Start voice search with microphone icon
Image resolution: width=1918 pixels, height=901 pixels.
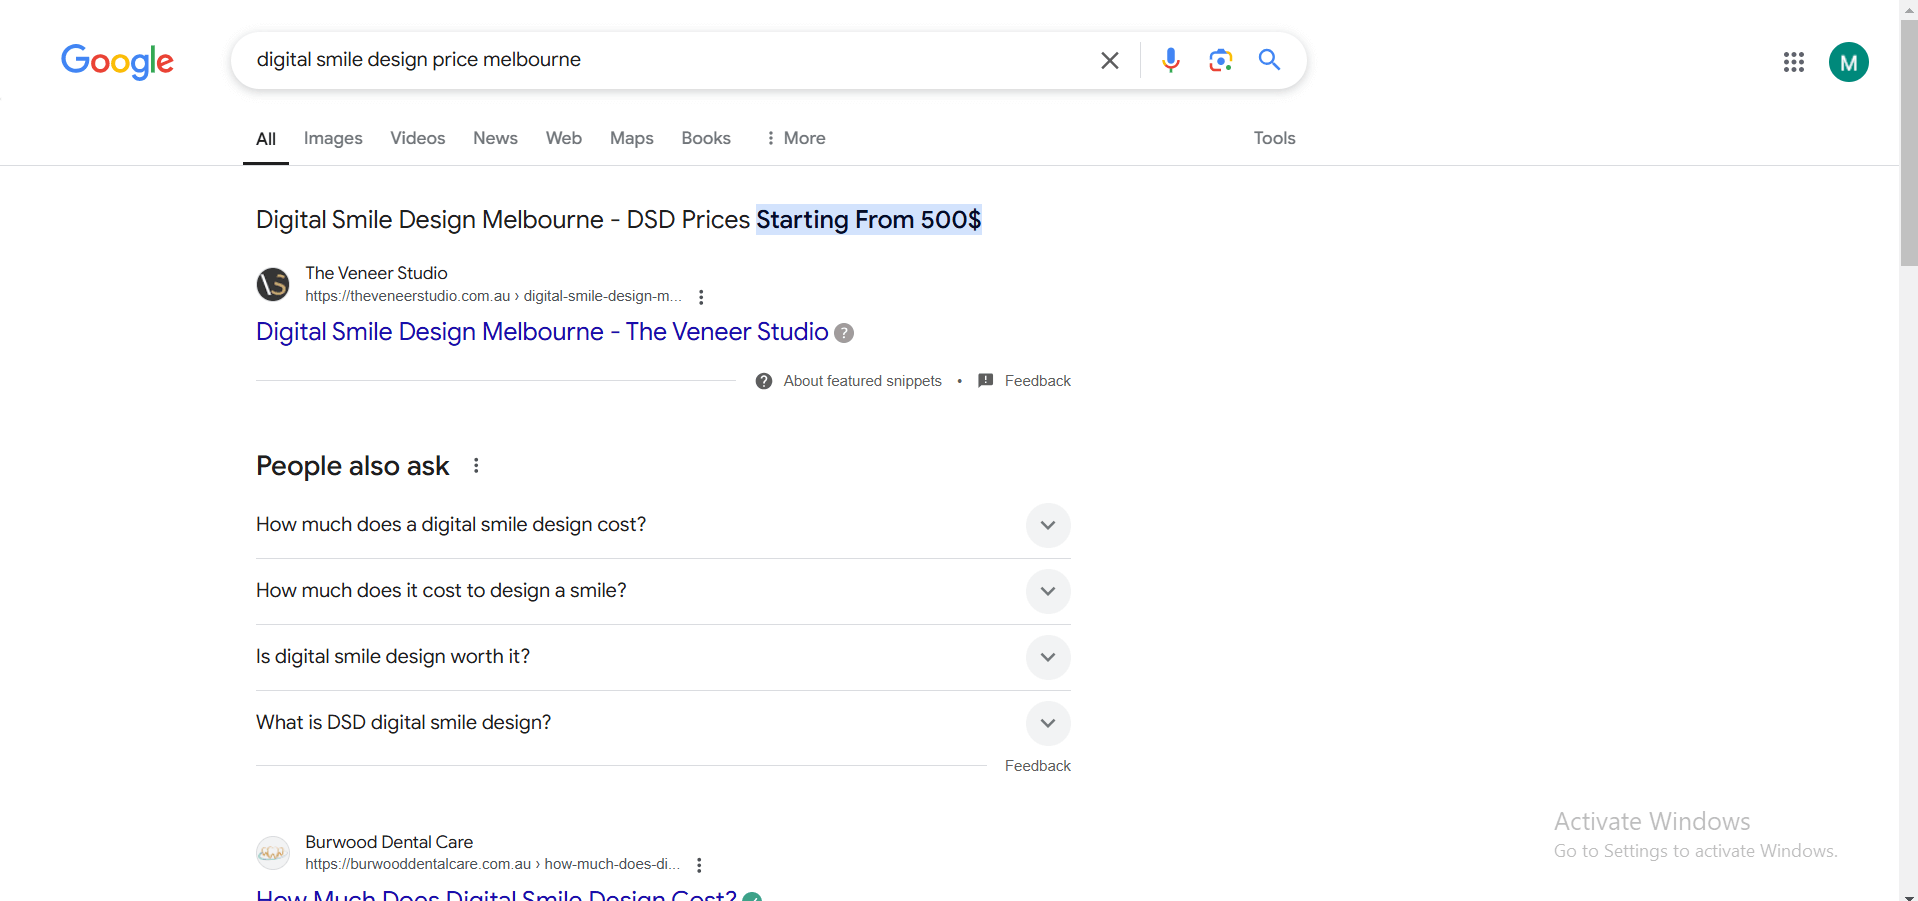[1170, 60]
